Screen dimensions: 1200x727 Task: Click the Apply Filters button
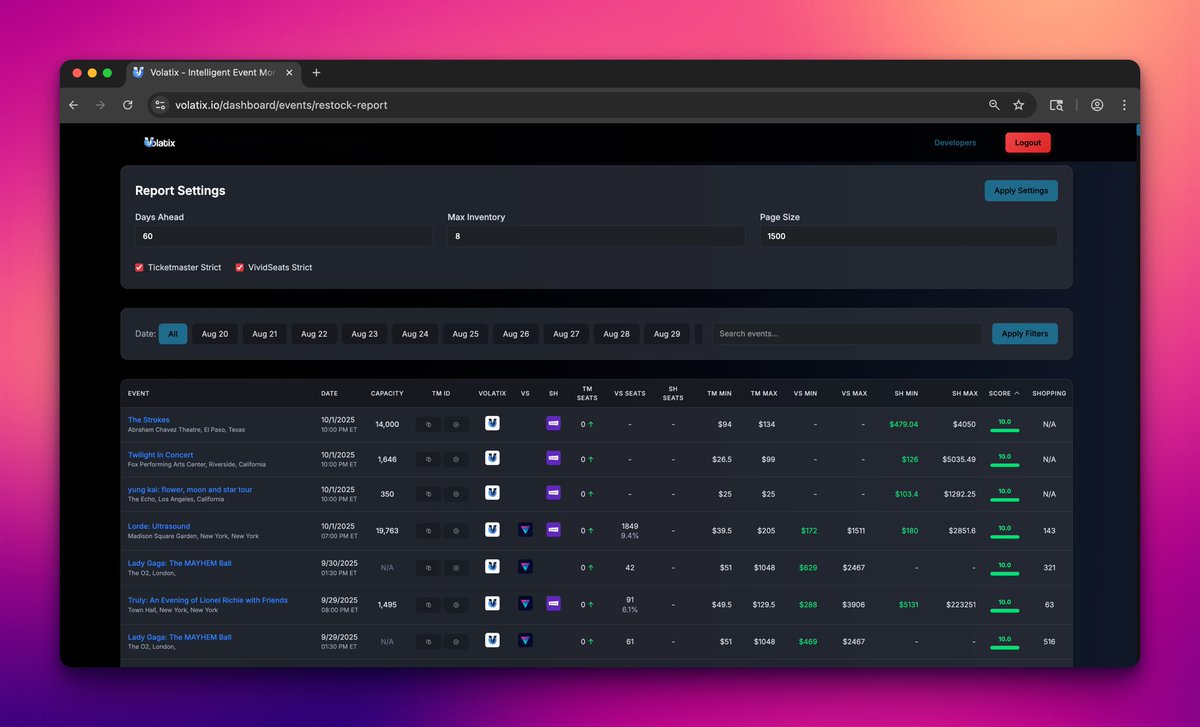tap(1025, 334)
